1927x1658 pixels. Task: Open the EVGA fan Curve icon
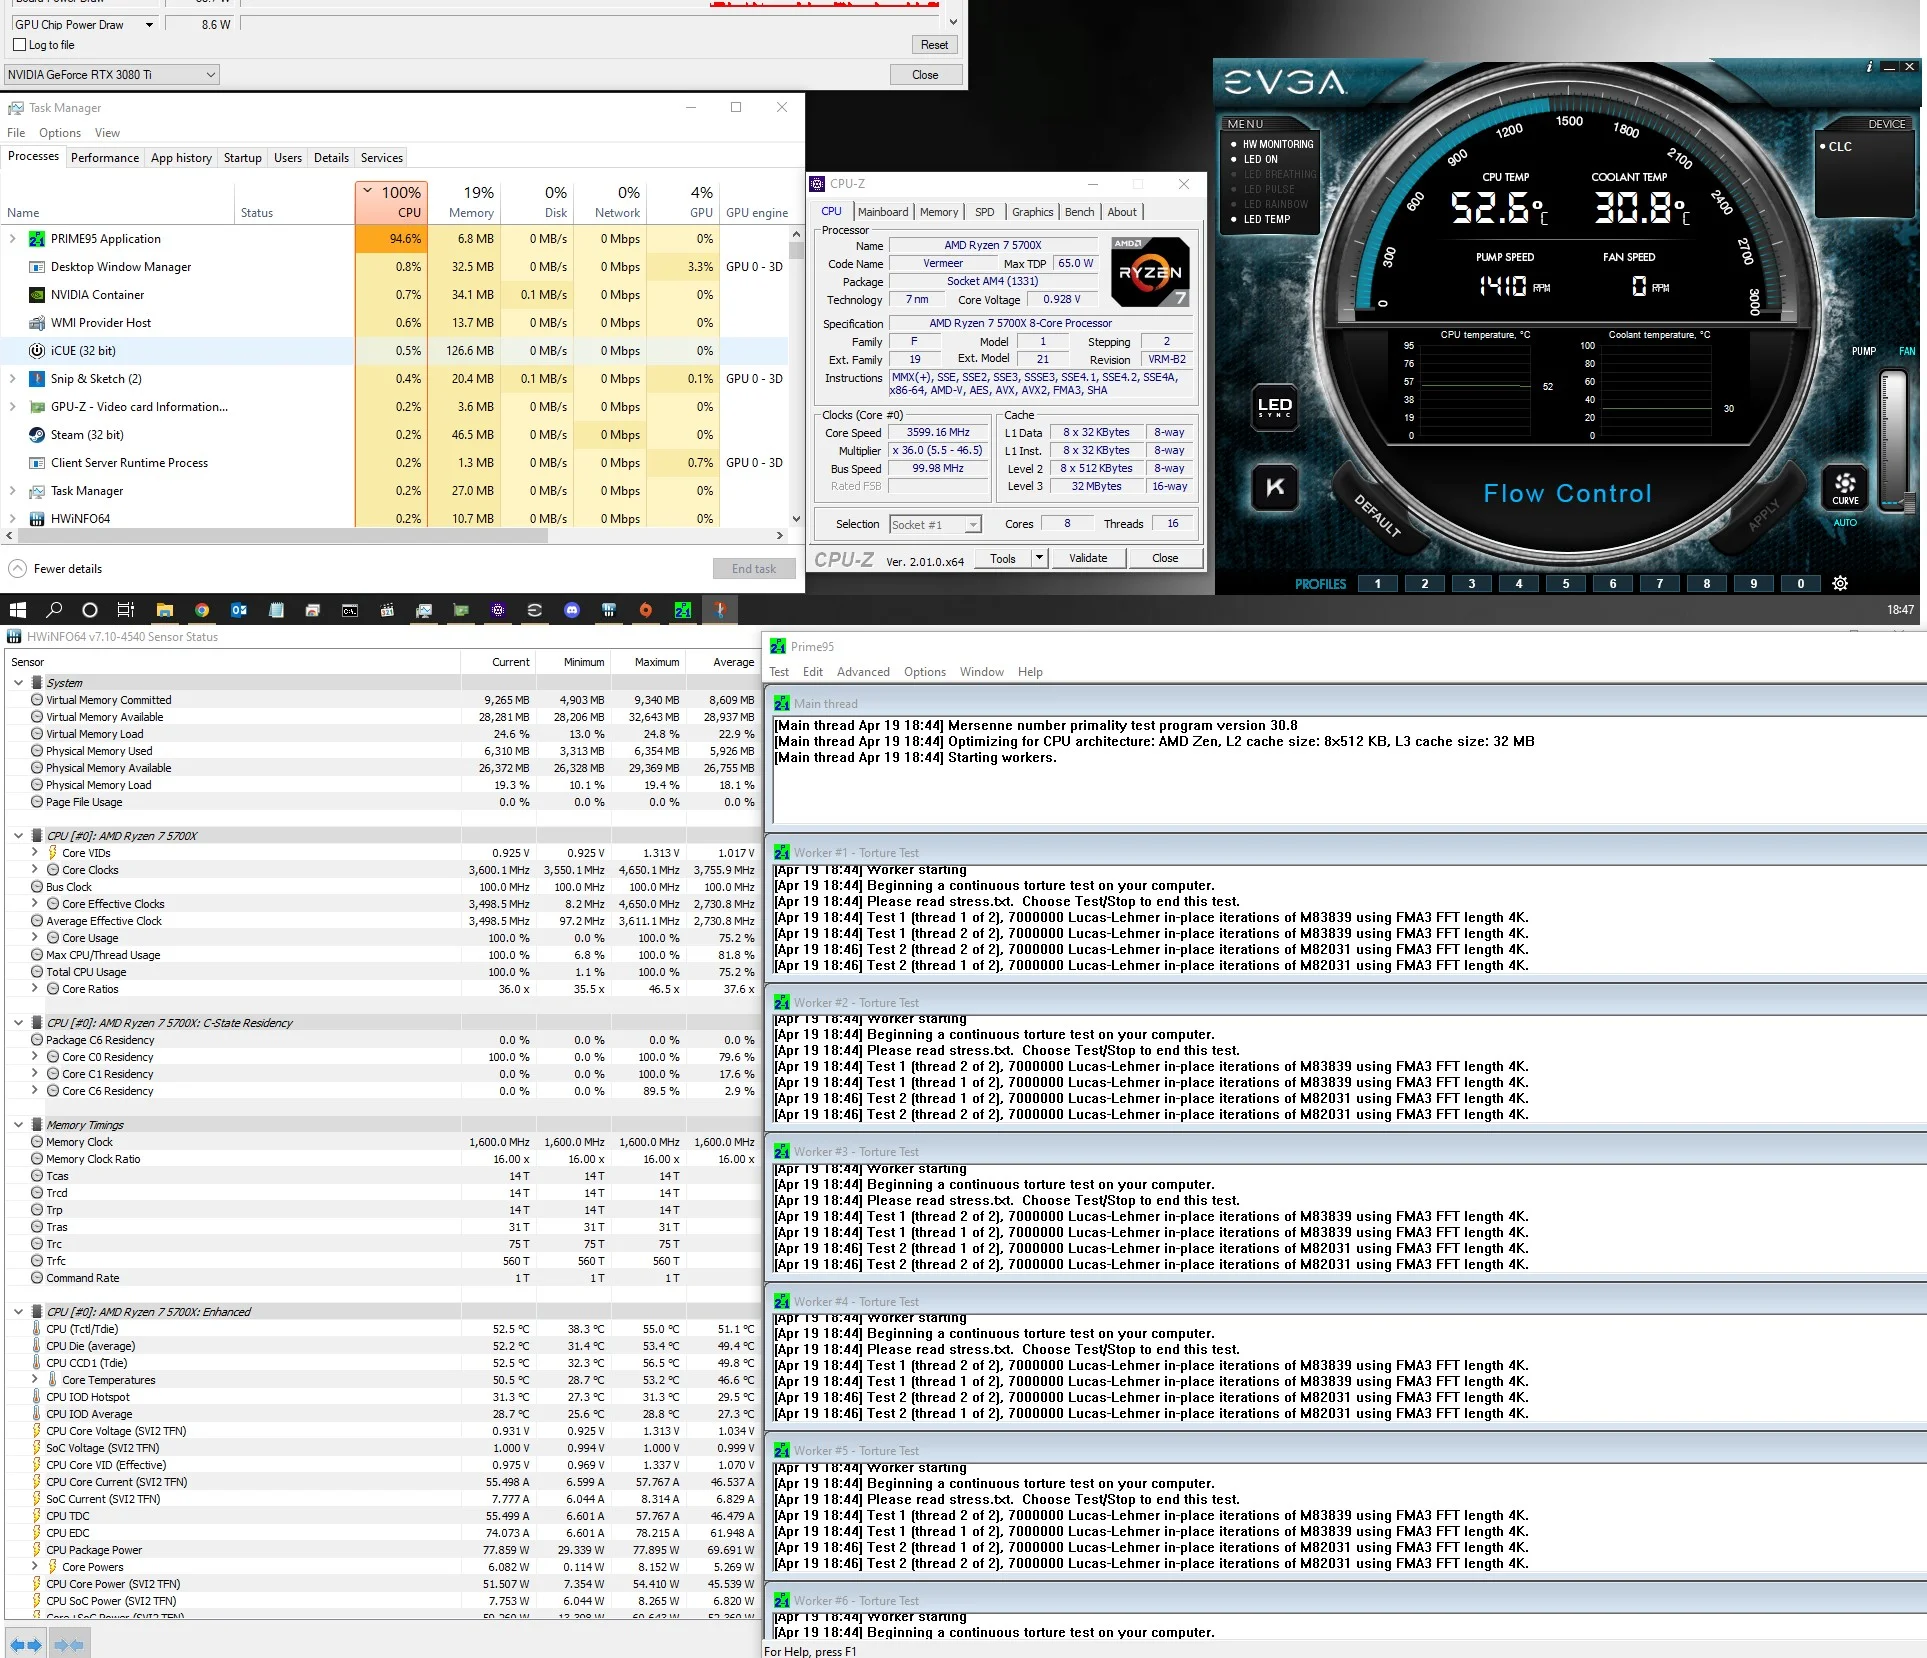(x=1845, y=487)
